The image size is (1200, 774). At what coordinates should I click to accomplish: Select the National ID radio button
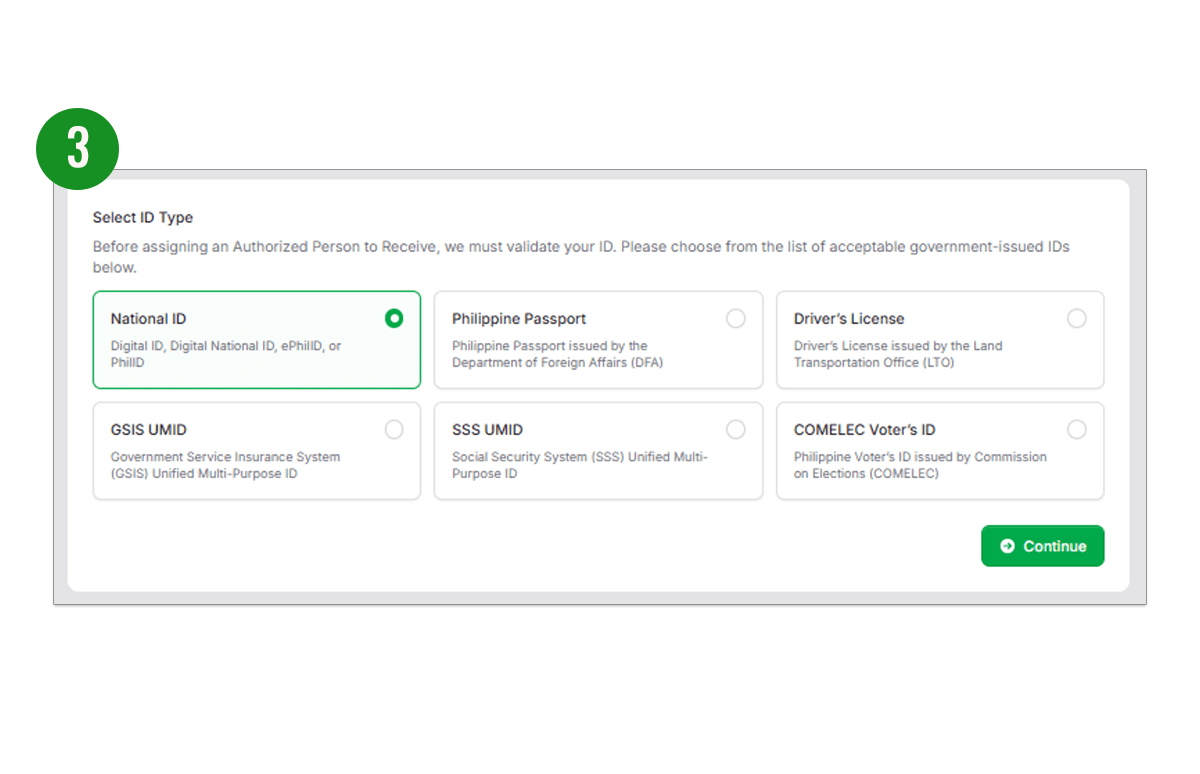click(x=394, y=319)
